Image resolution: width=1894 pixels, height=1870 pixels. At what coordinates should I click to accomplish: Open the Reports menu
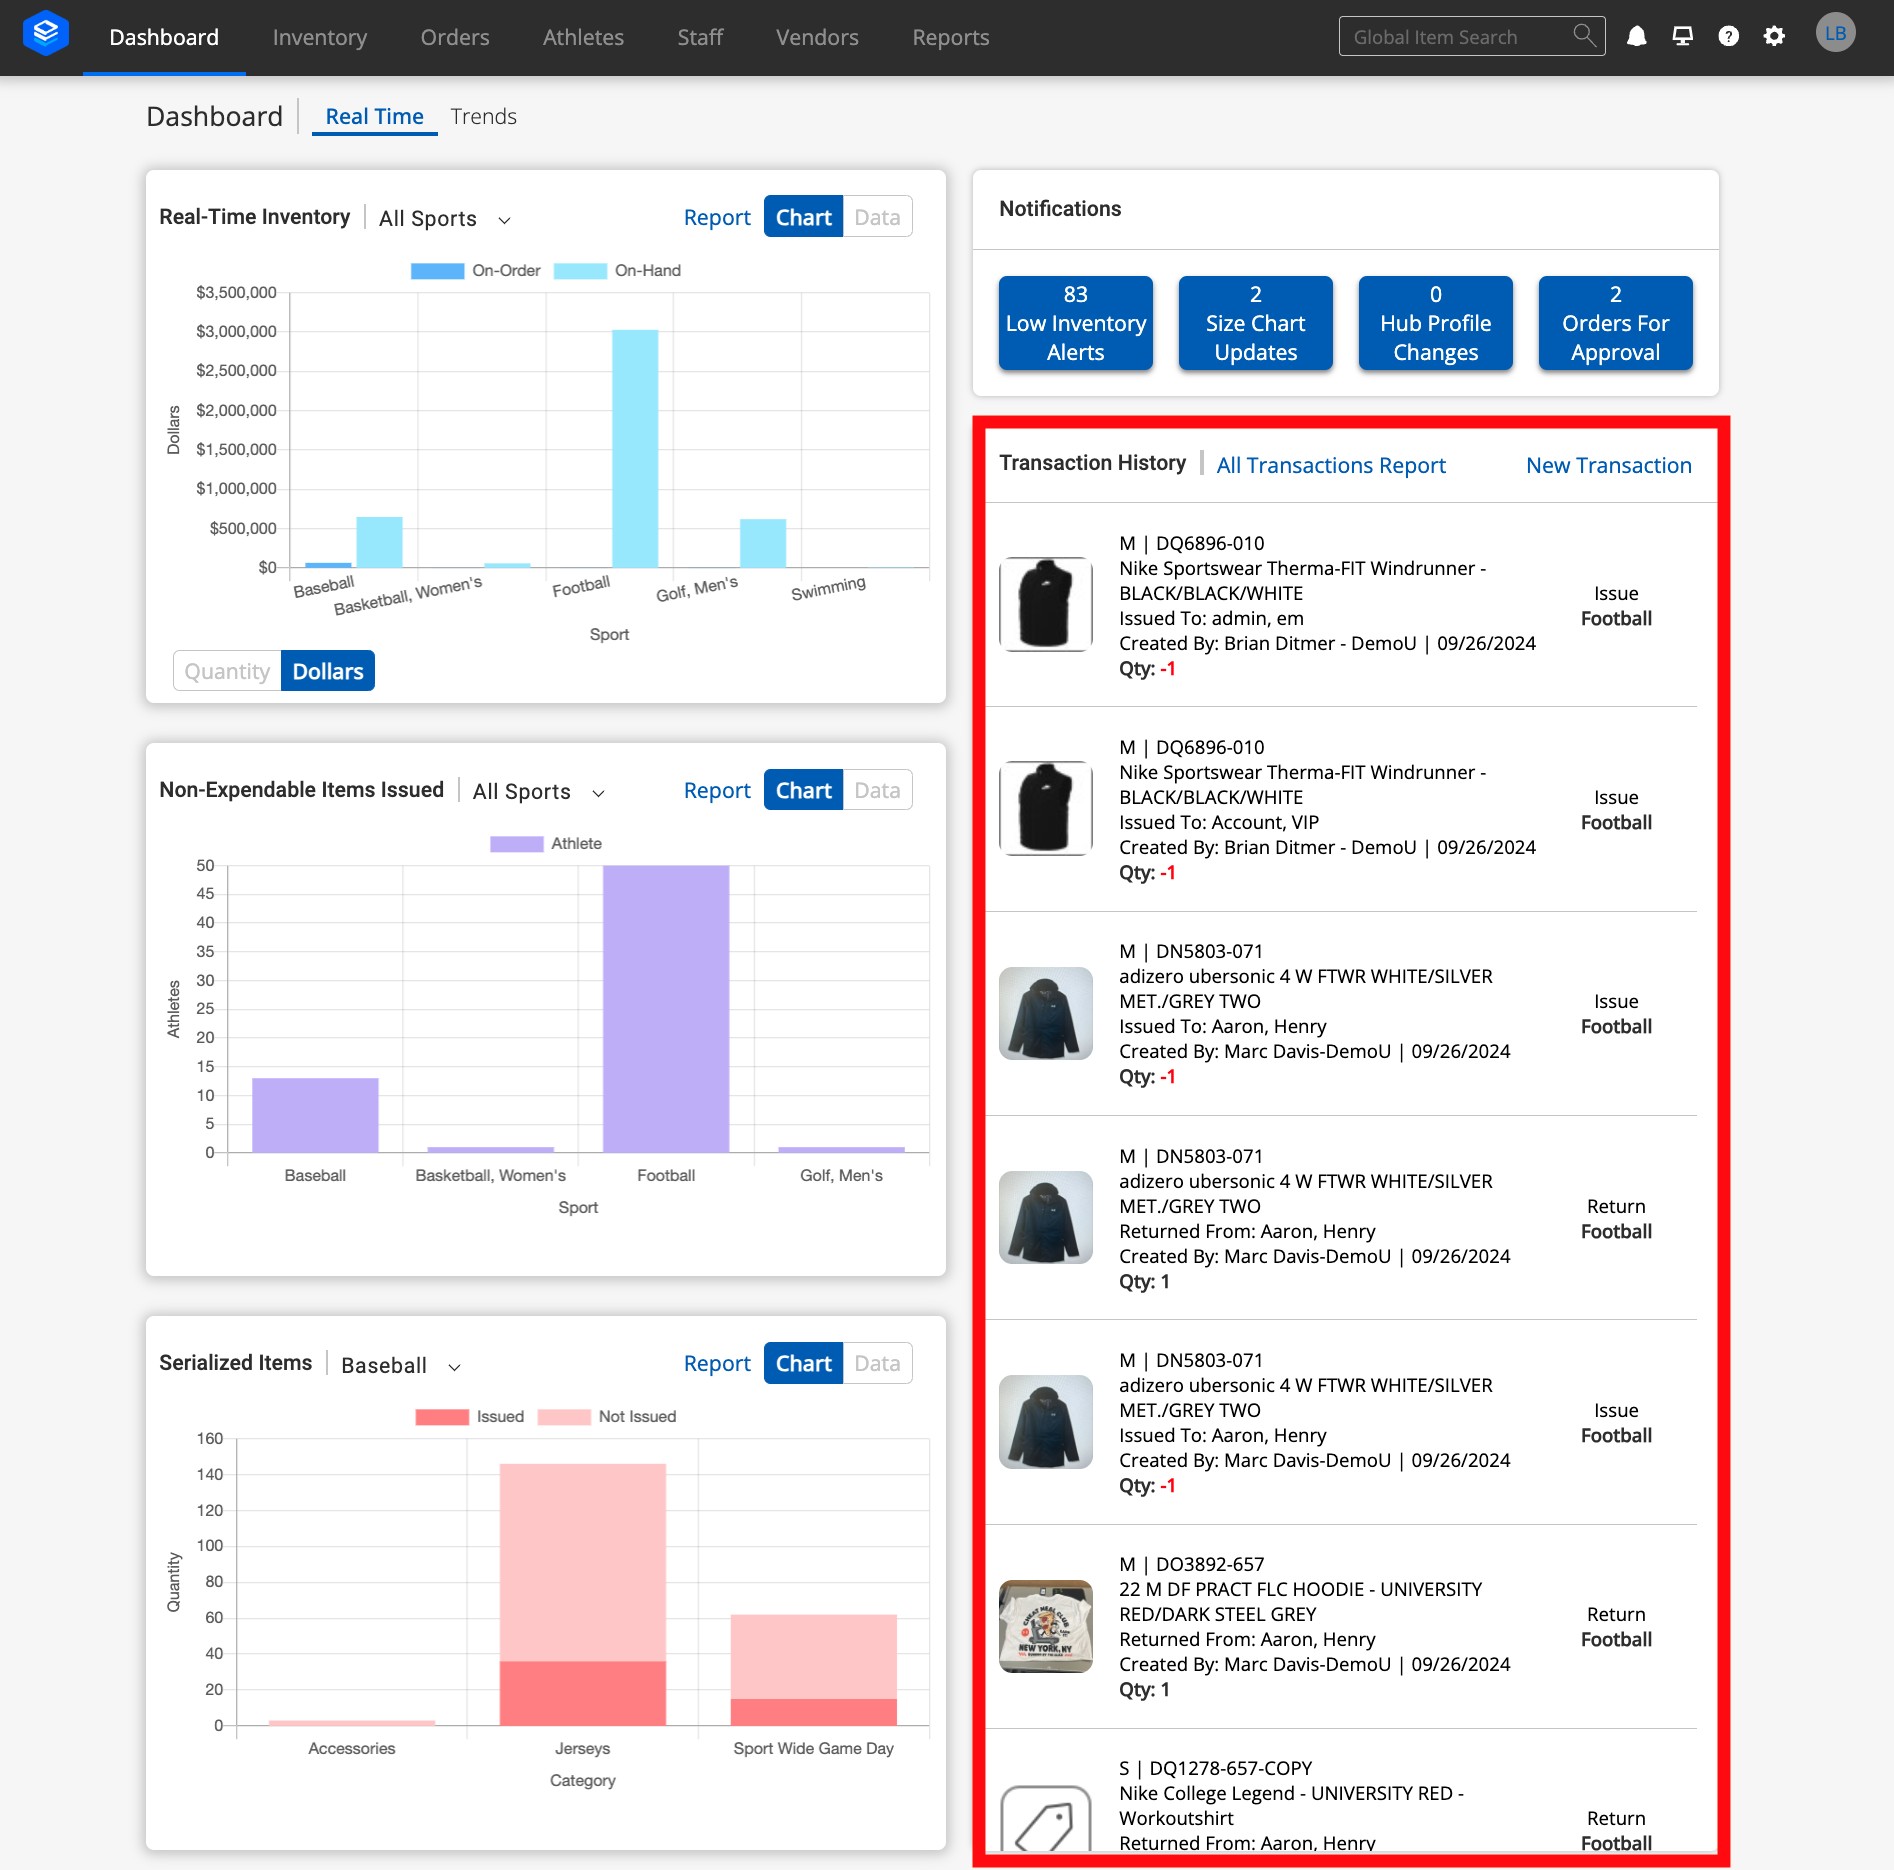pyautogui.click(x=951, y=37)
